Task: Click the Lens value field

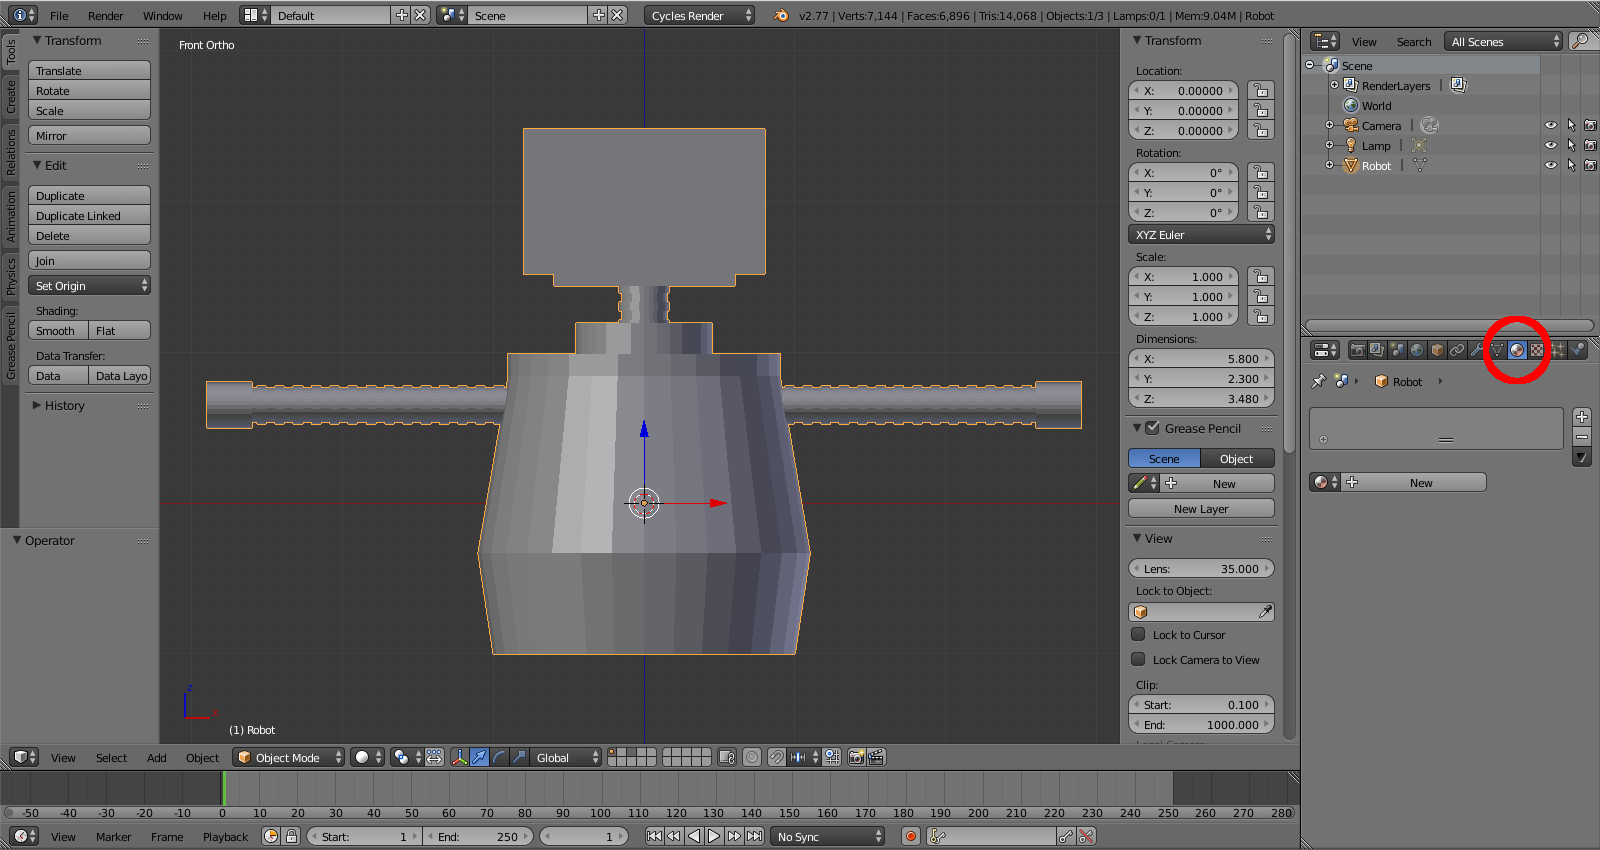Action: (1201, 569)
